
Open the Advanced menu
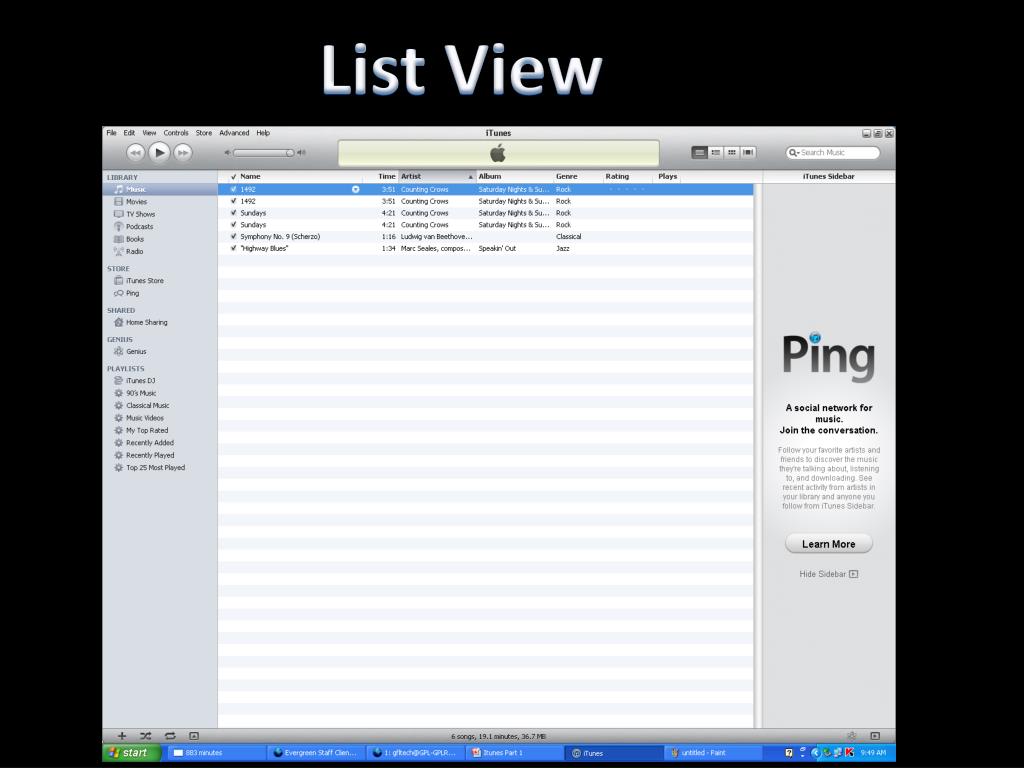pyautogui.click(x=234, y=133)
